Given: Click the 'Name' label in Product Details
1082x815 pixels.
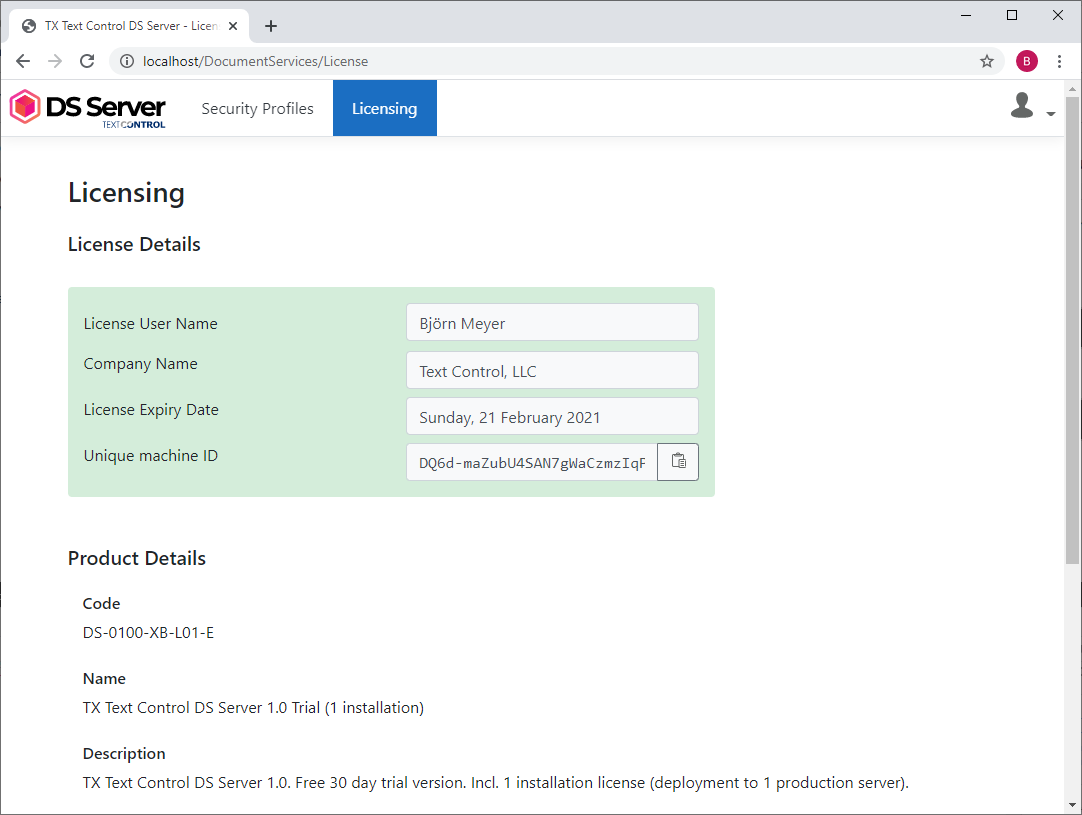Looking at the screenshot, I should point(104,679).
